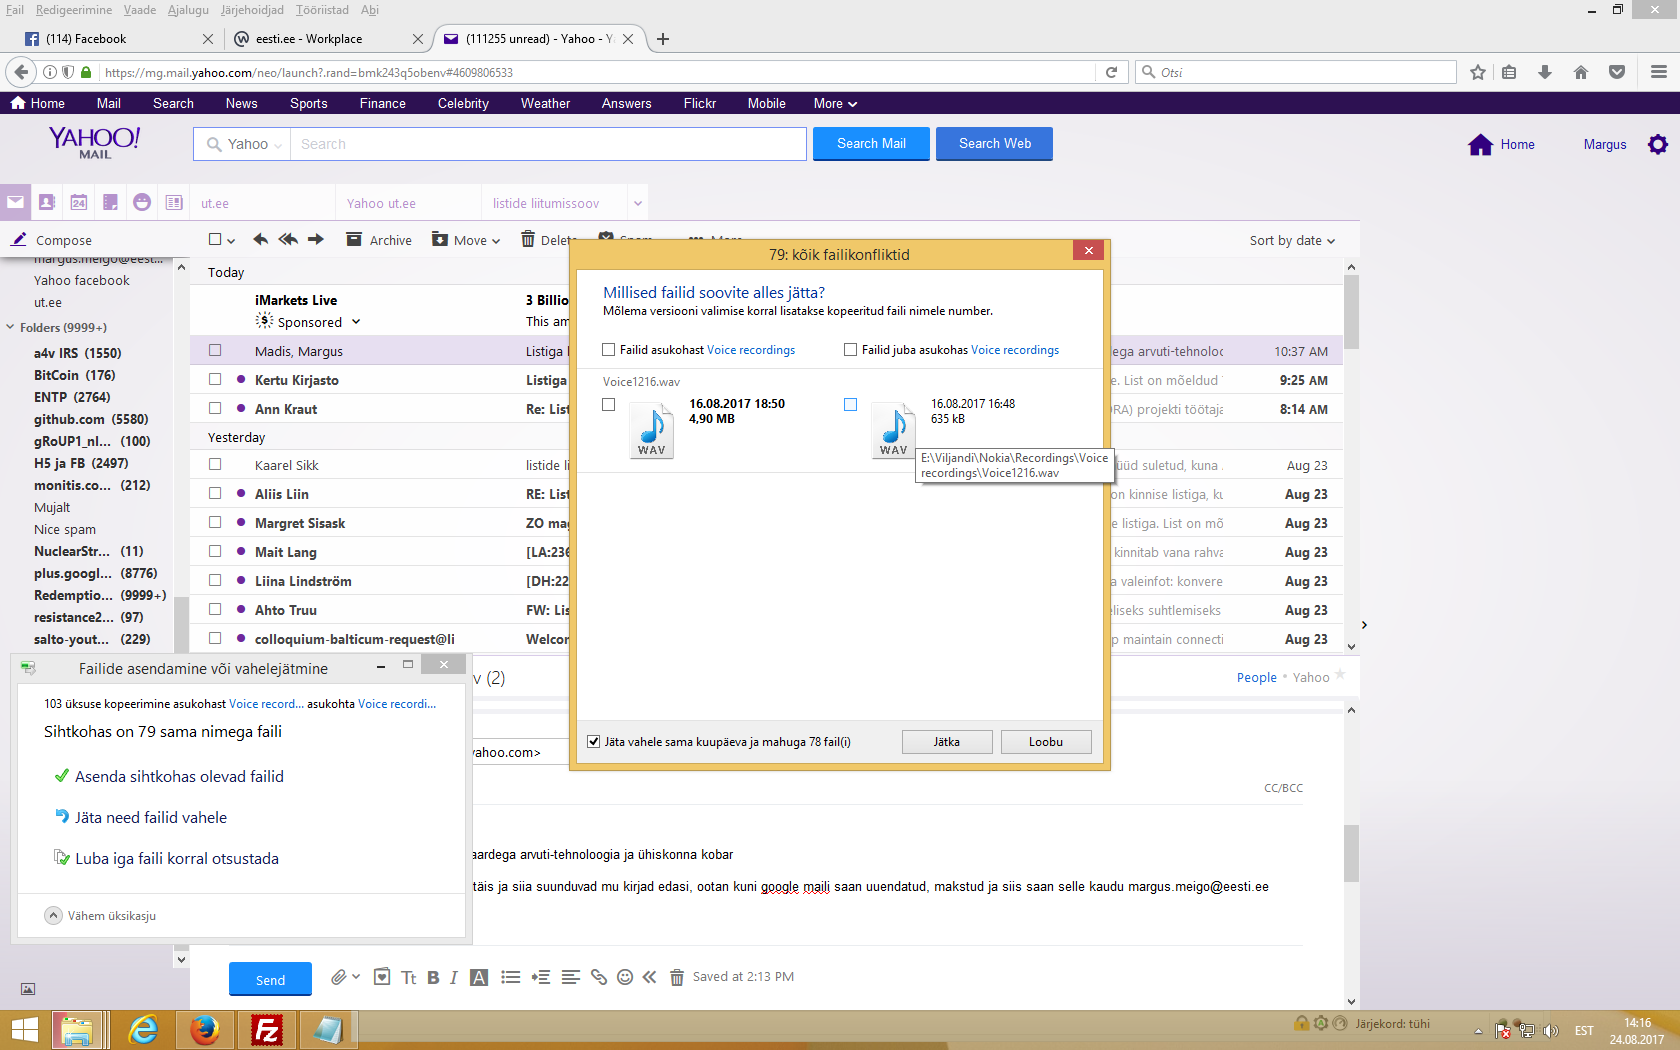Check the 'Failid juba asukohas Voice recordings' checkbox
The image size is (1680, 1050).
click(851, 350)
